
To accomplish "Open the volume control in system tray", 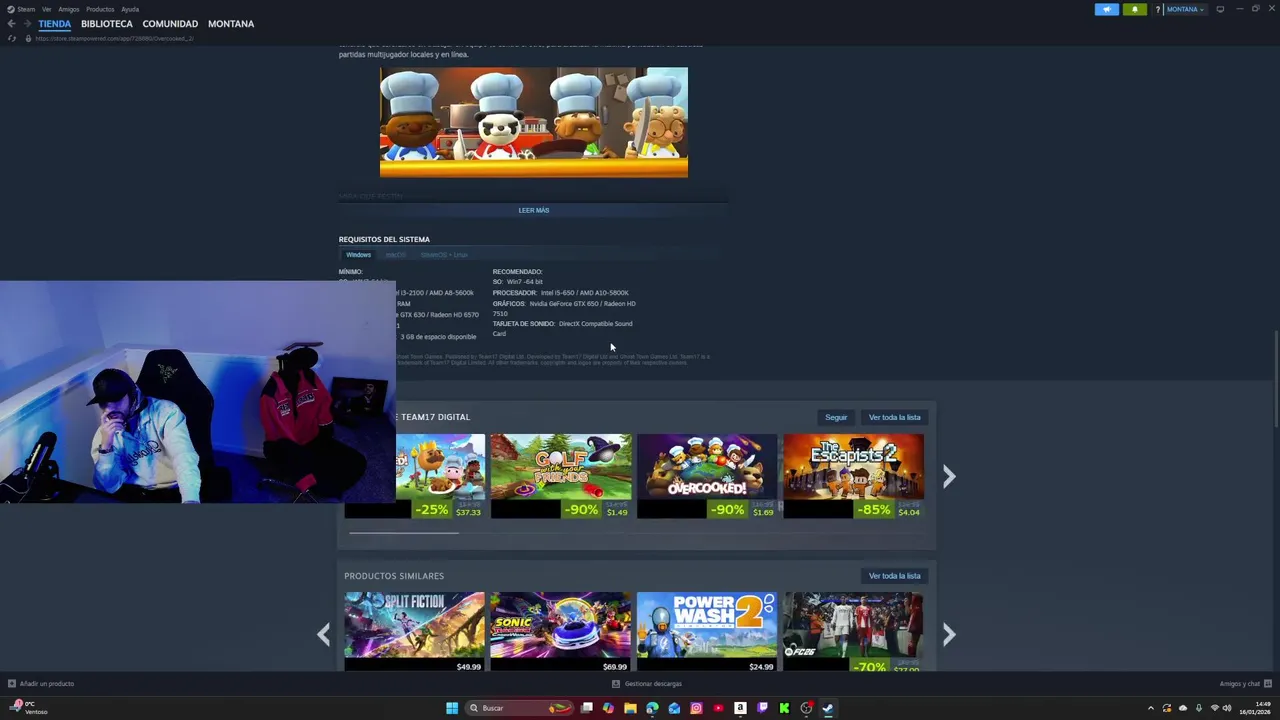I will [1227, 708].
